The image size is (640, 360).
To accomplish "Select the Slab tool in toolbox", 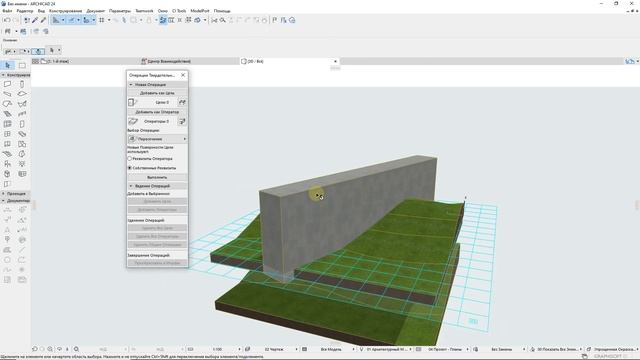I will [22, 94].
